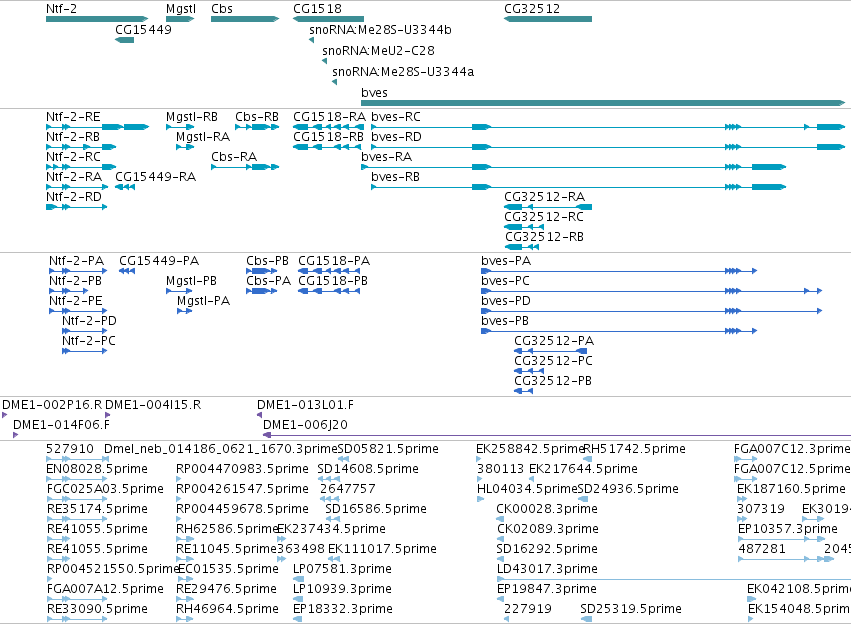Click the Mgstl-PB protein label
Image resolution: width=851 pixels, height=624 pixels.
tap(191, 281)
